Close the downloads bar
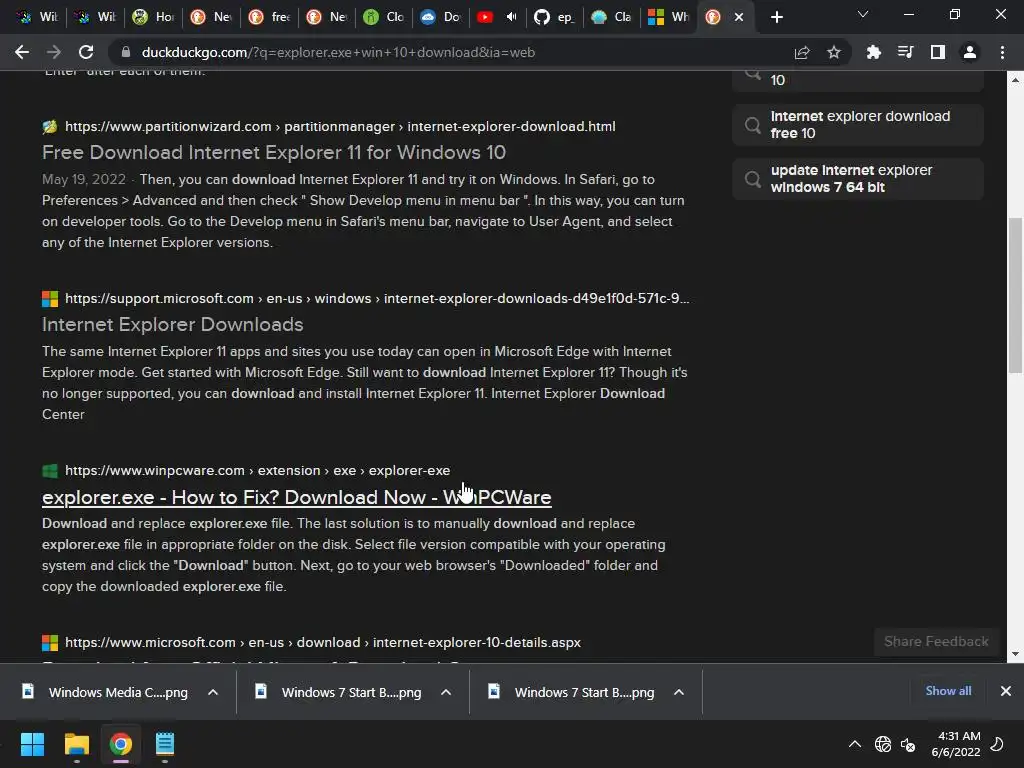1024x768 pixels. click(x=1006, y=691)
